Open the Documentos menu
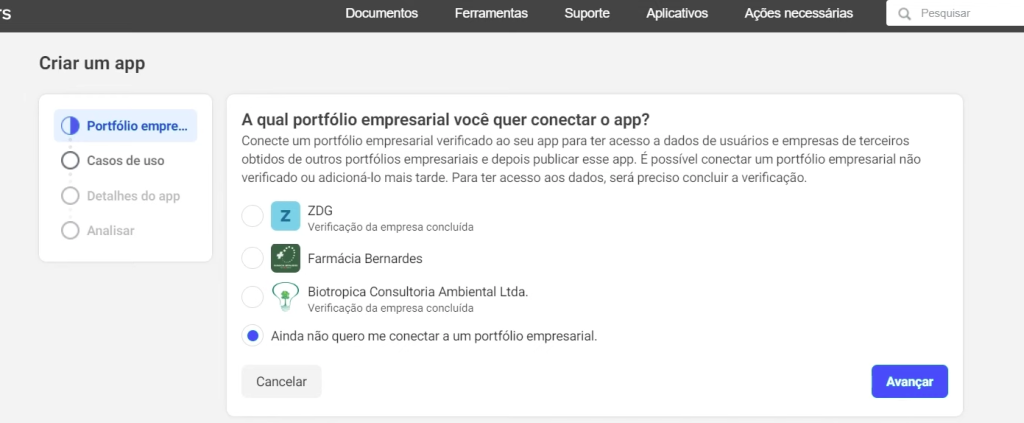 [x=381, y=14]
